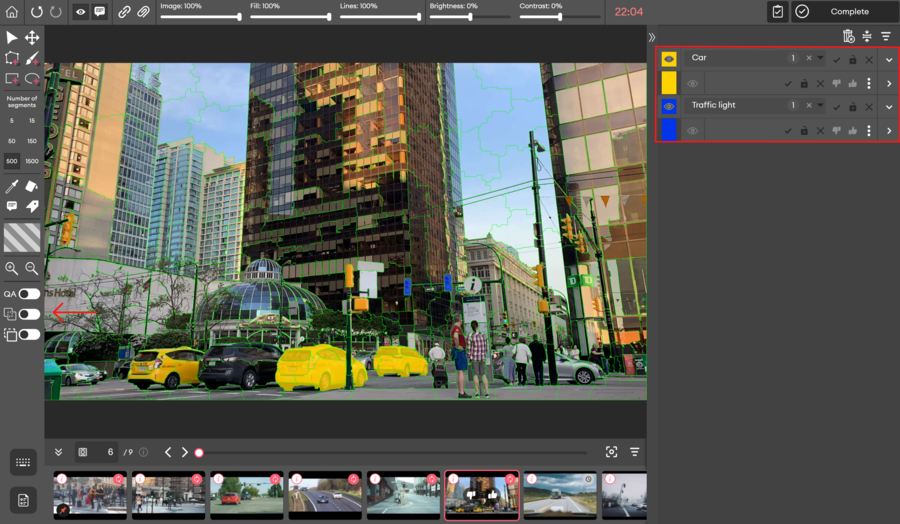This screenshot has height=524, width=900.
Task: Set number of segments to 50
Action: pos(11,141)
